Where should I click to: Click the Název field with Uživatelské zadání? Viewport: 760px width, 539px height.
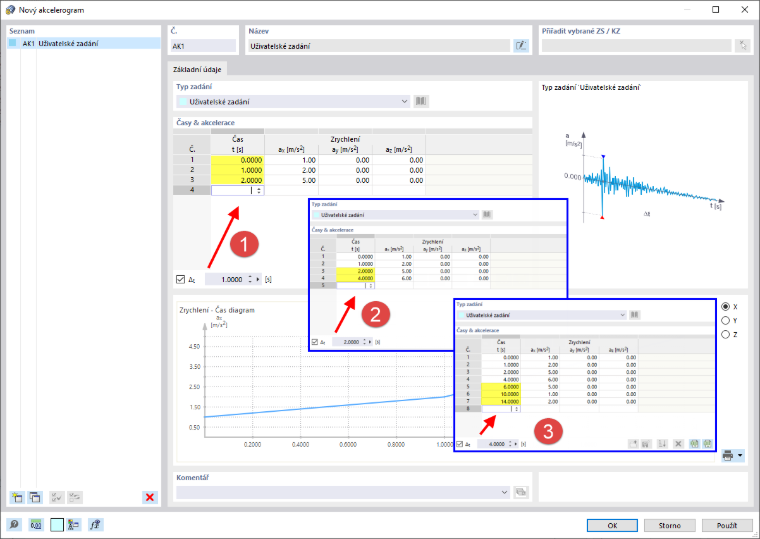pyautogui.click(x=379, y=46)
